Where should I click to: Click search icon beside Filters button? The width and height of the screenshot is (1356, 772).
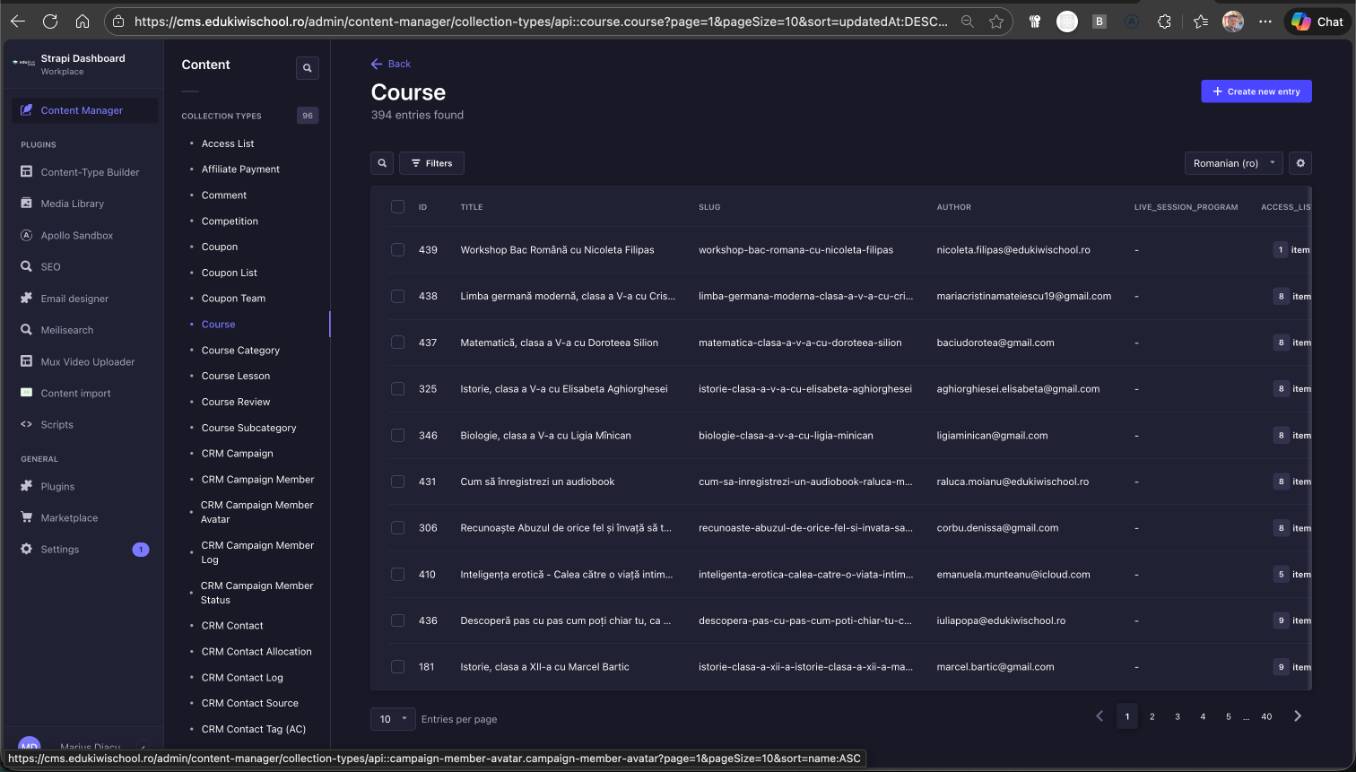click(x=382, y=163)
